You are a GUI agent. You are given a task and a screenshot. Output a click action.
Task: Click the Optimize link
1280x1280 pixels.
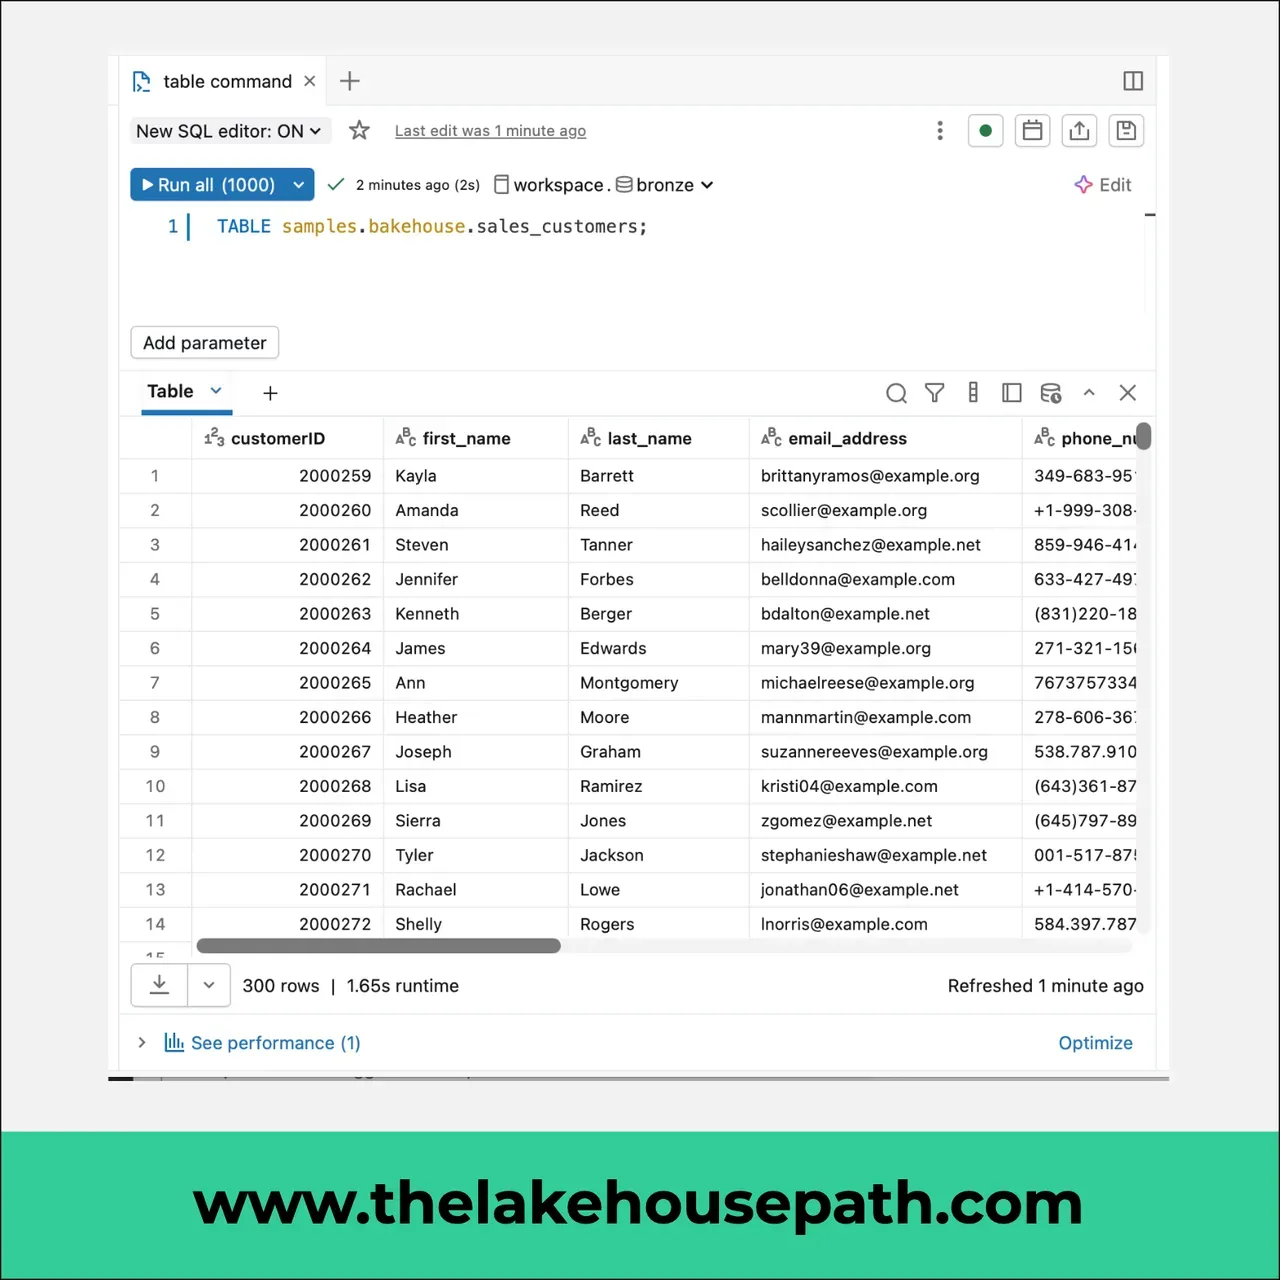tap(1095, 1043)
